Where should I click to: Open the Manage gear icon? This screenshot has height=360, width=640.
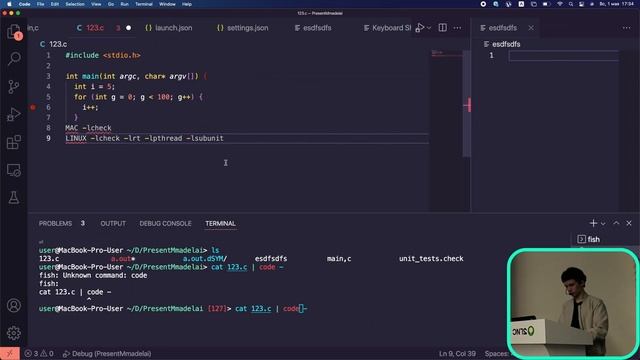coord(13,333)
